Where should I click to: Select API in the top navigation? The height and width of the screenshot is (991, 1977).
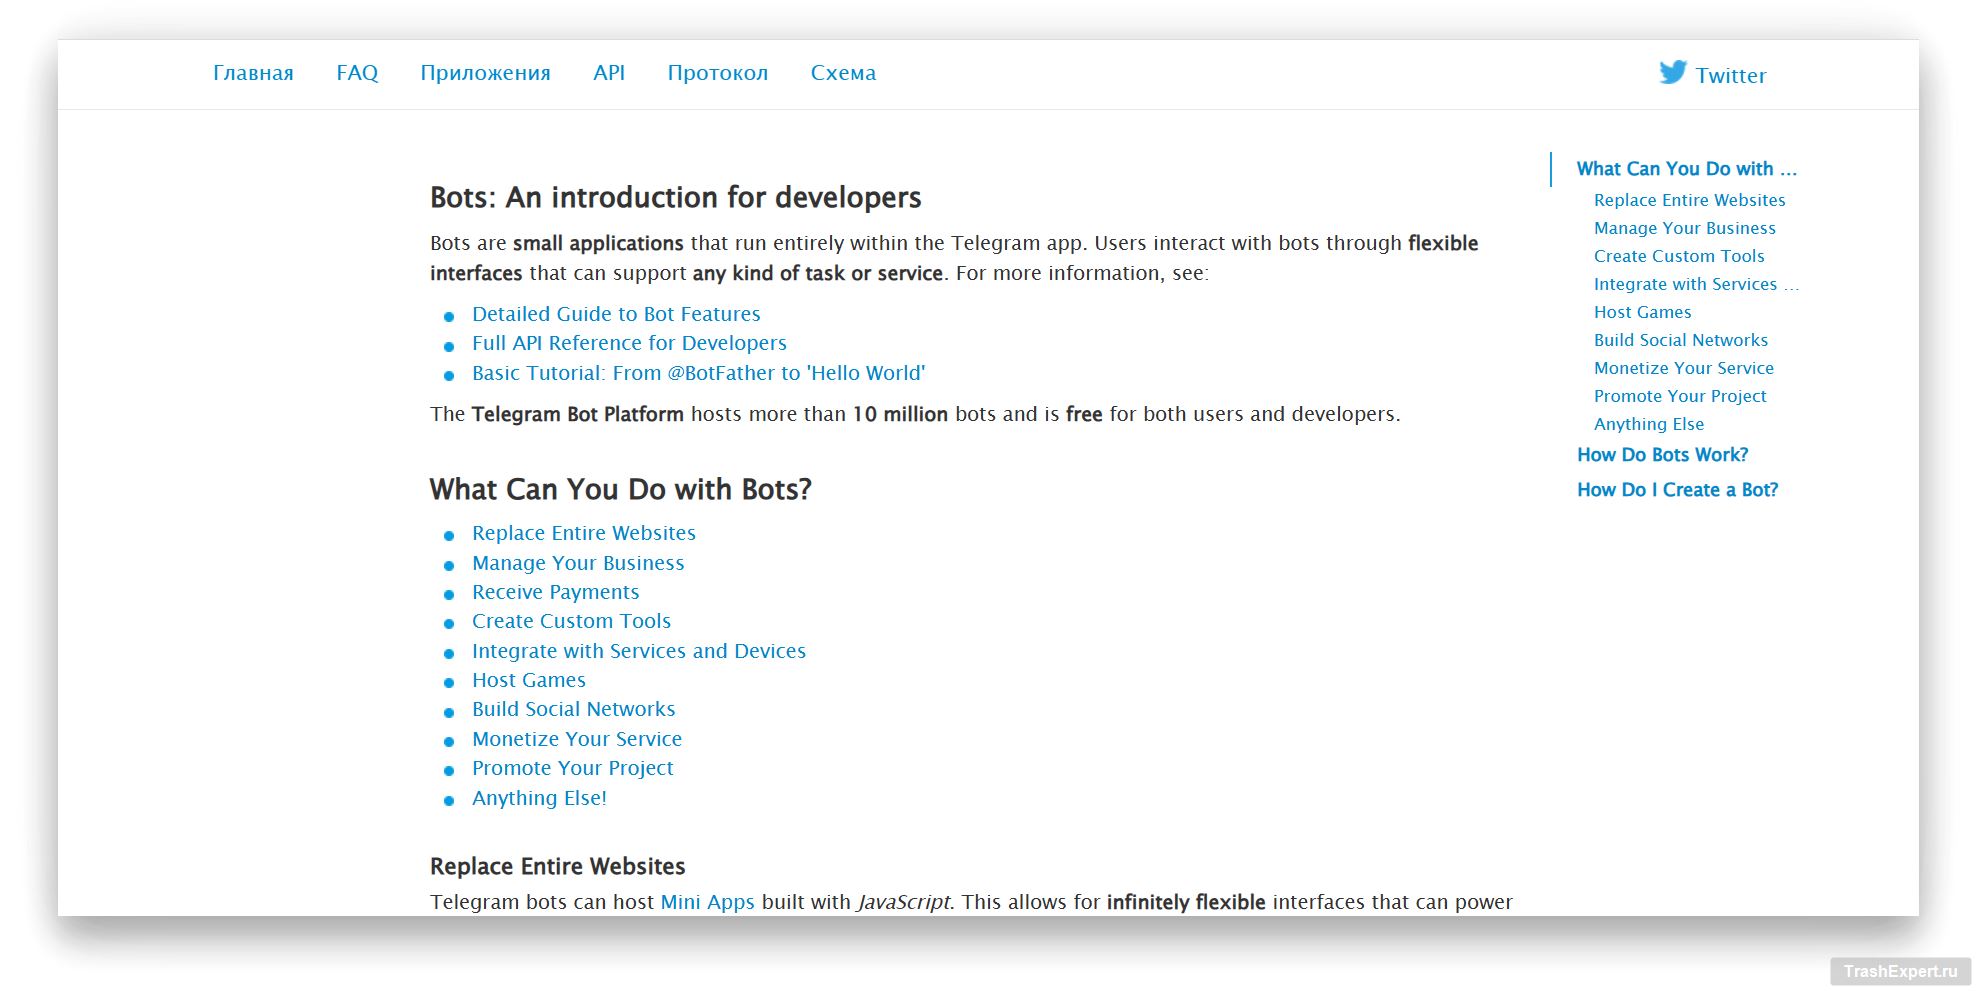point(609,73)
